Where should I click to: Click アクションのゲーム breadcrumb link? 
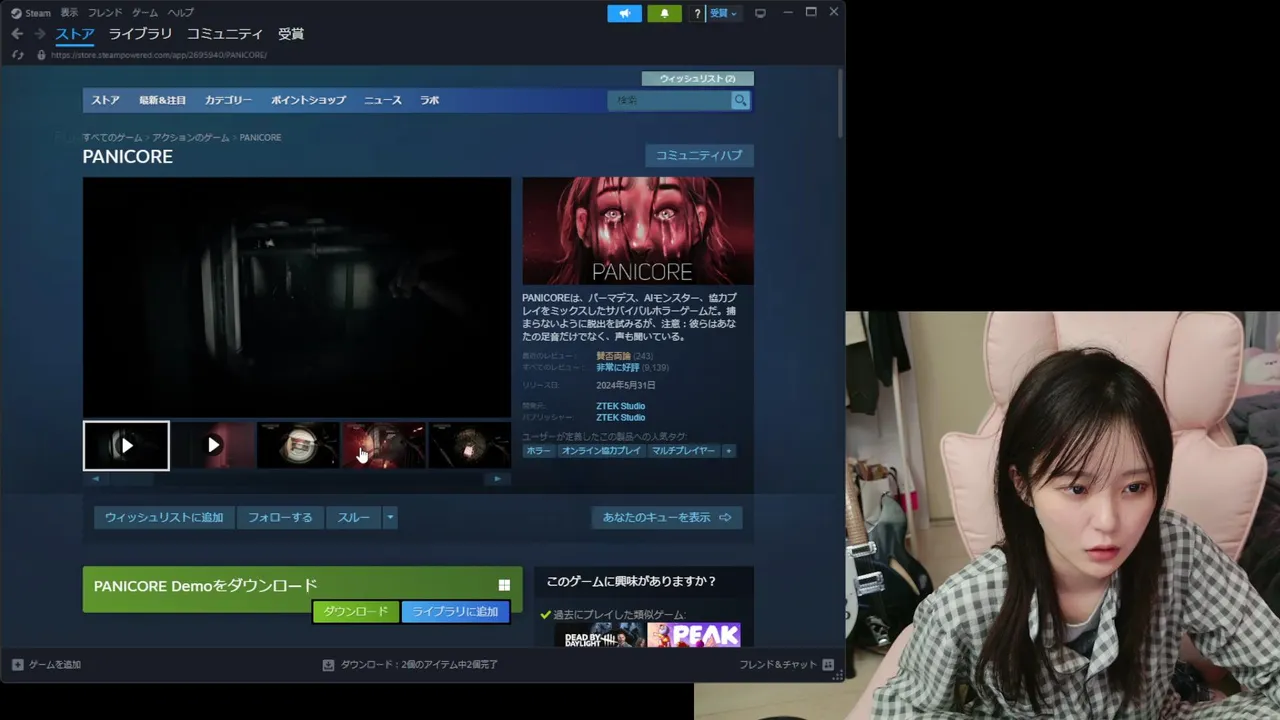tap(190, 137)
